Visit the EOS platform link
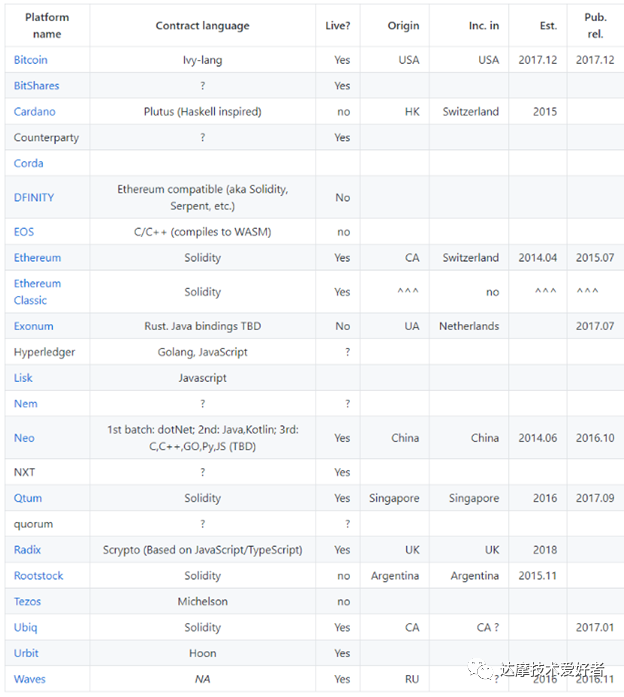This screenshot has height=697, width=624. click(x=24, y=232)
